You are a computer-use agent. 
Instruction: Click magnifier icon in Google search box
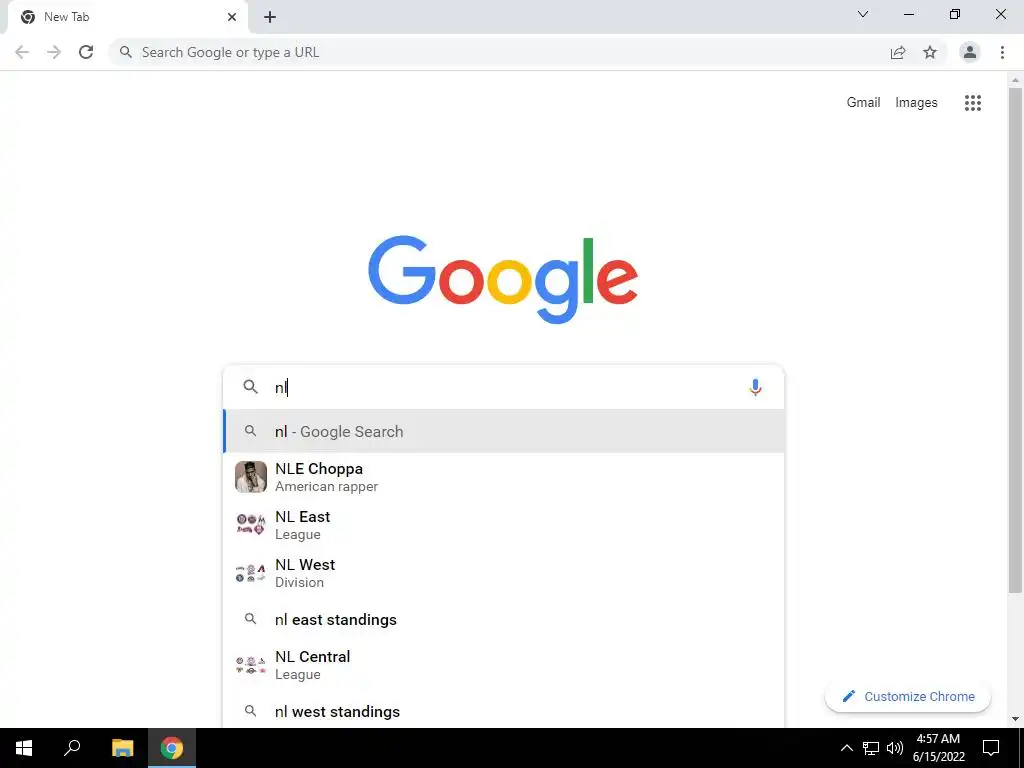pyautogui.click(x=250, y=387)
